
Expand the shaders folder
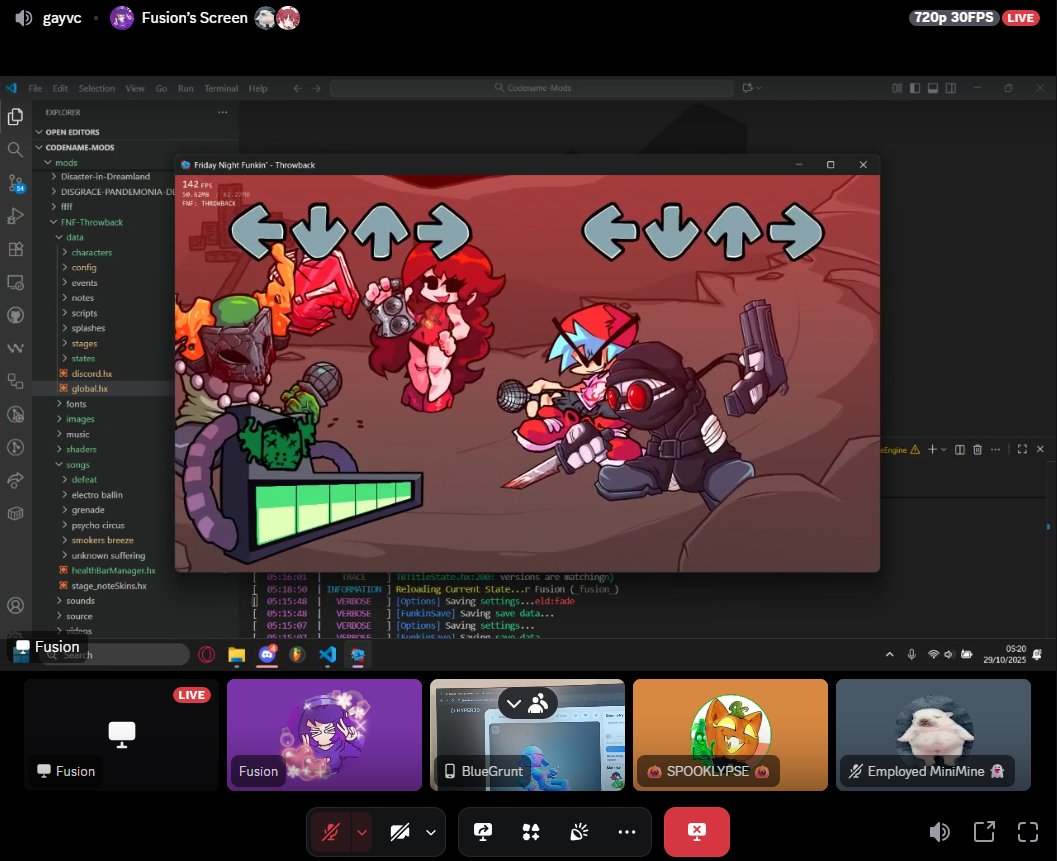[81, 449]
